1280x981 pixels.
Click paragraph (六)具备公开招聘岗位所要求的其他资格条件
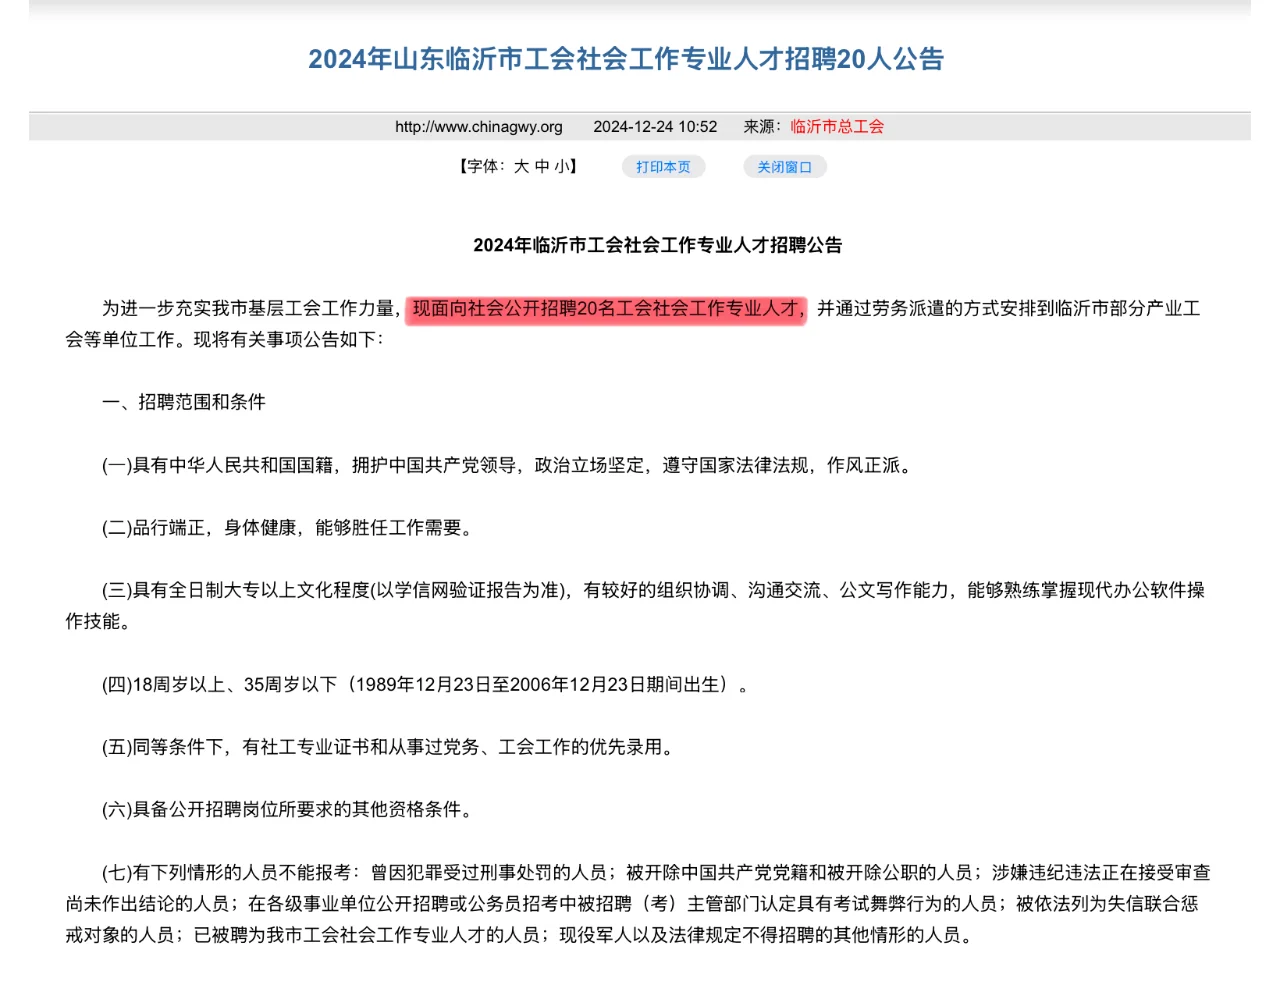coord(289,810)
